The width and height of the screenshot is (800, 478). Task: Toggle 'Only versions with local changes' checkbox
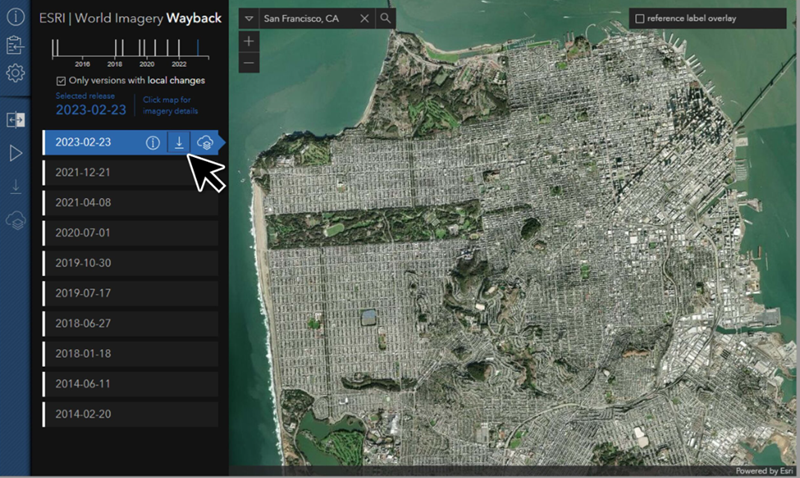click(61, 81)
